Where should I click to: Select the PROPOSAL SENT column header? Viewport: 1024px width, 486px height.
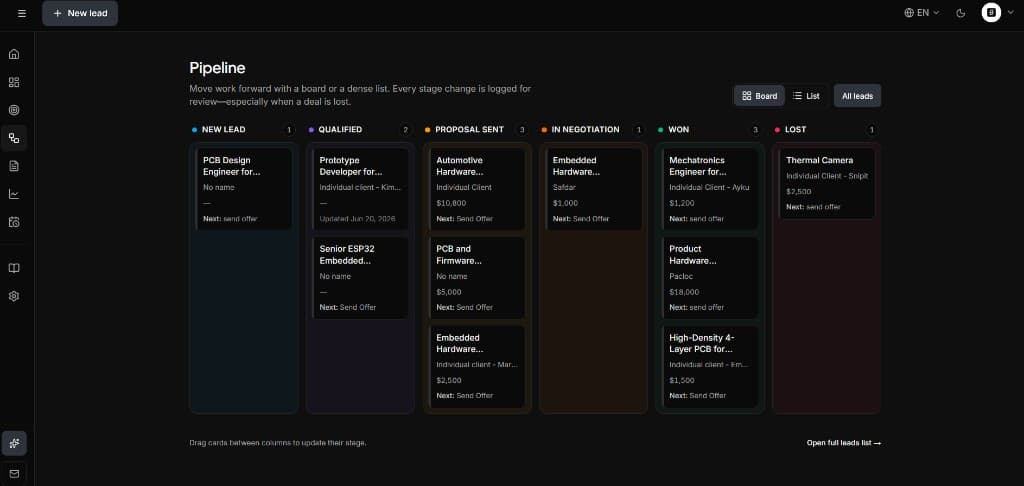tap(470, 129)
